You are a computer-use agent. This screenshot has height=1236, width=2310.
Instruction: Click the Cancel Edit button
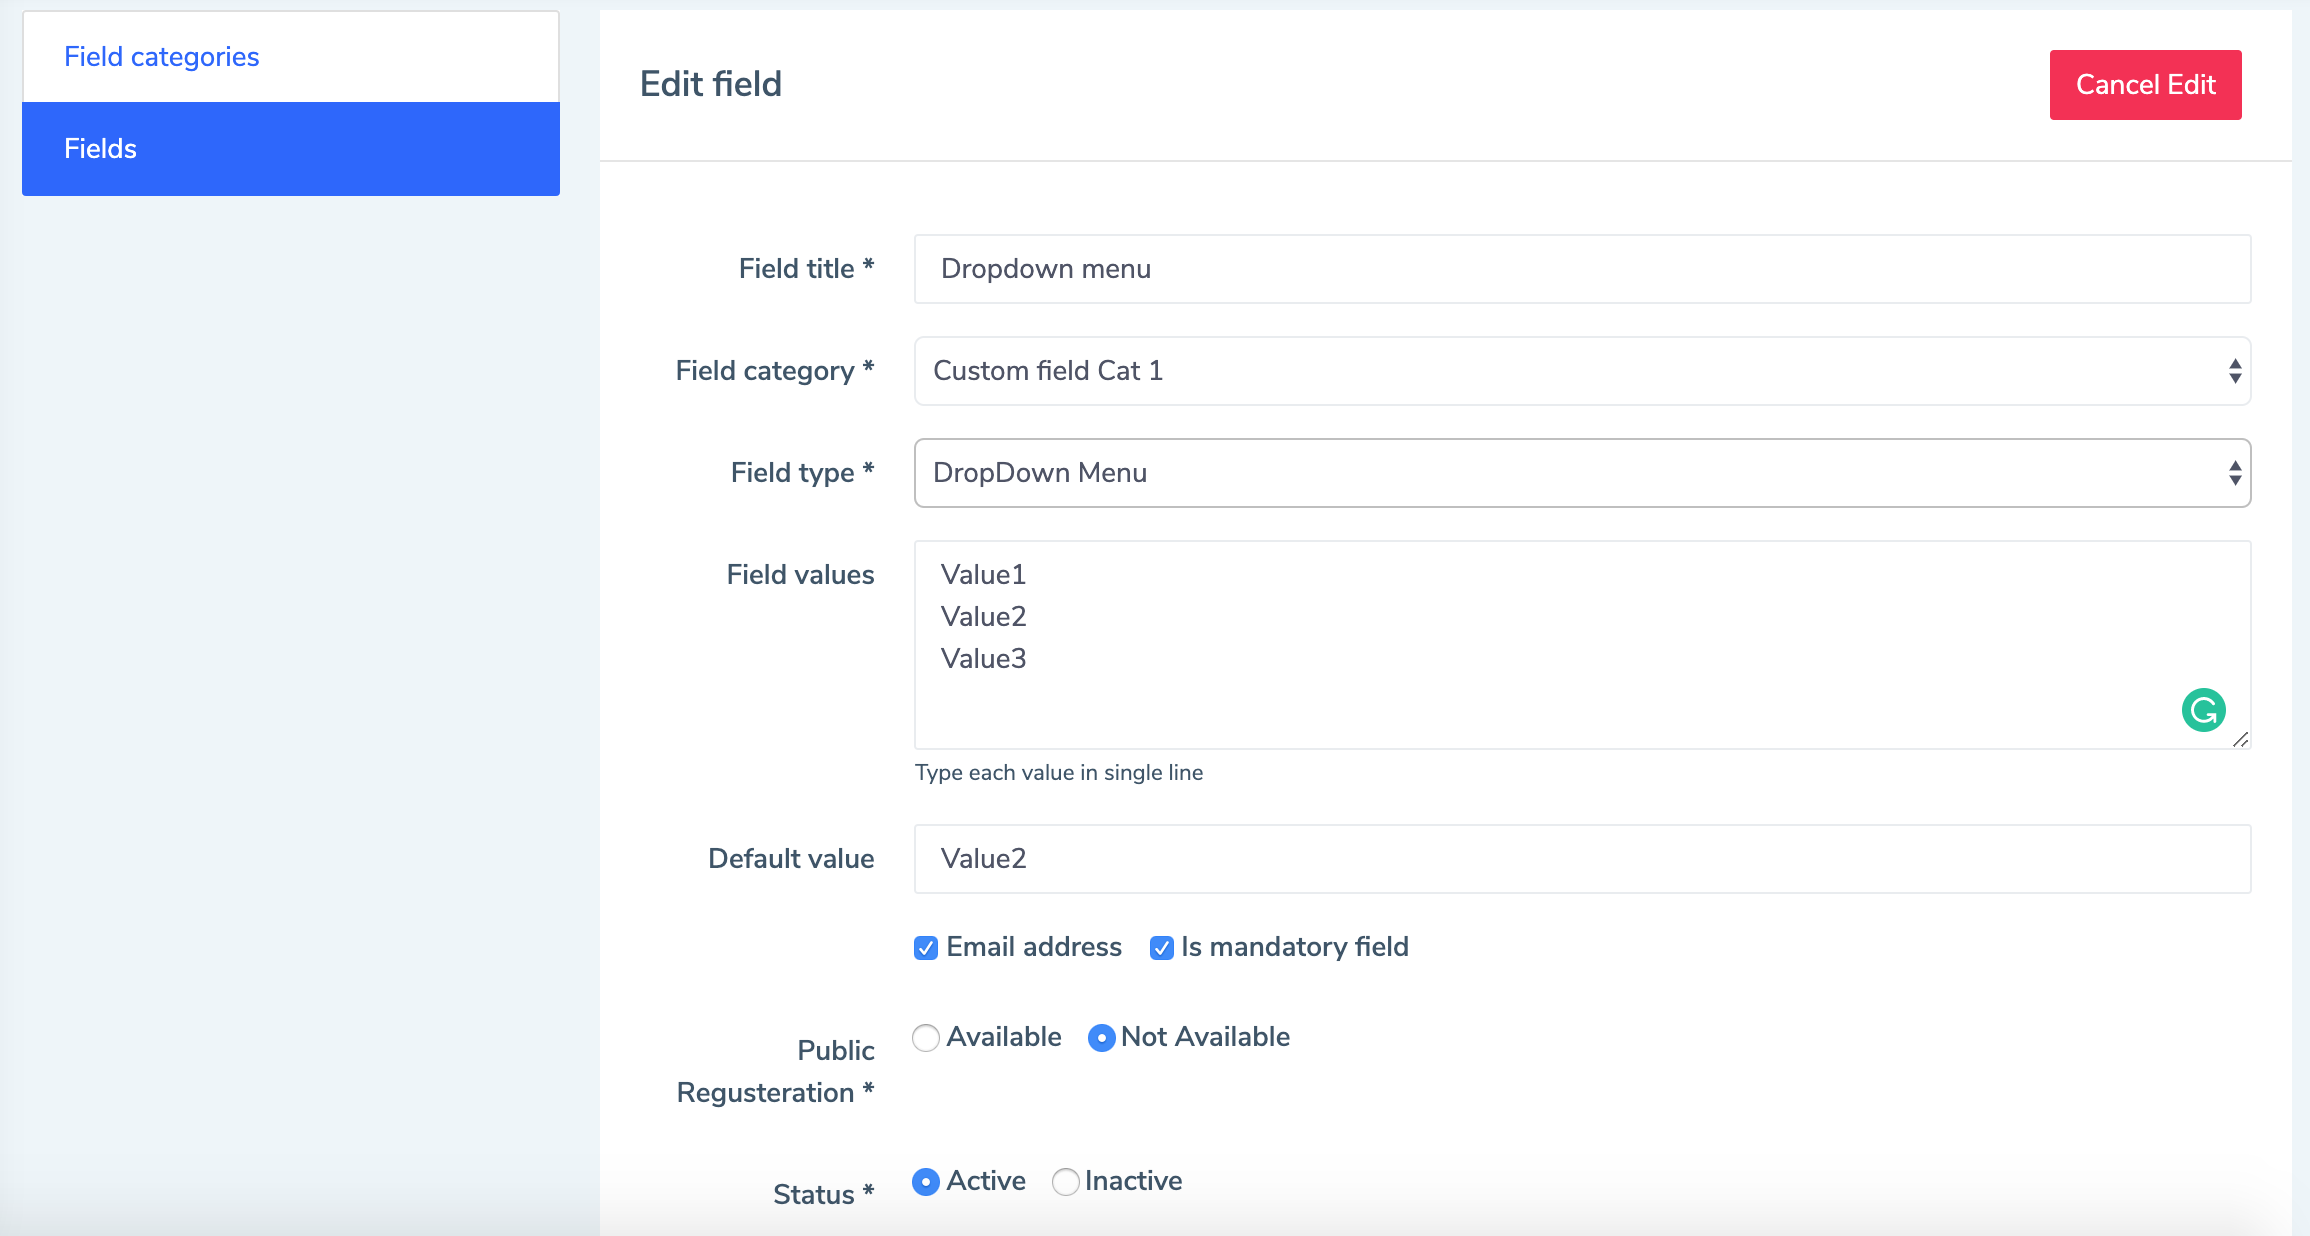2145,85
